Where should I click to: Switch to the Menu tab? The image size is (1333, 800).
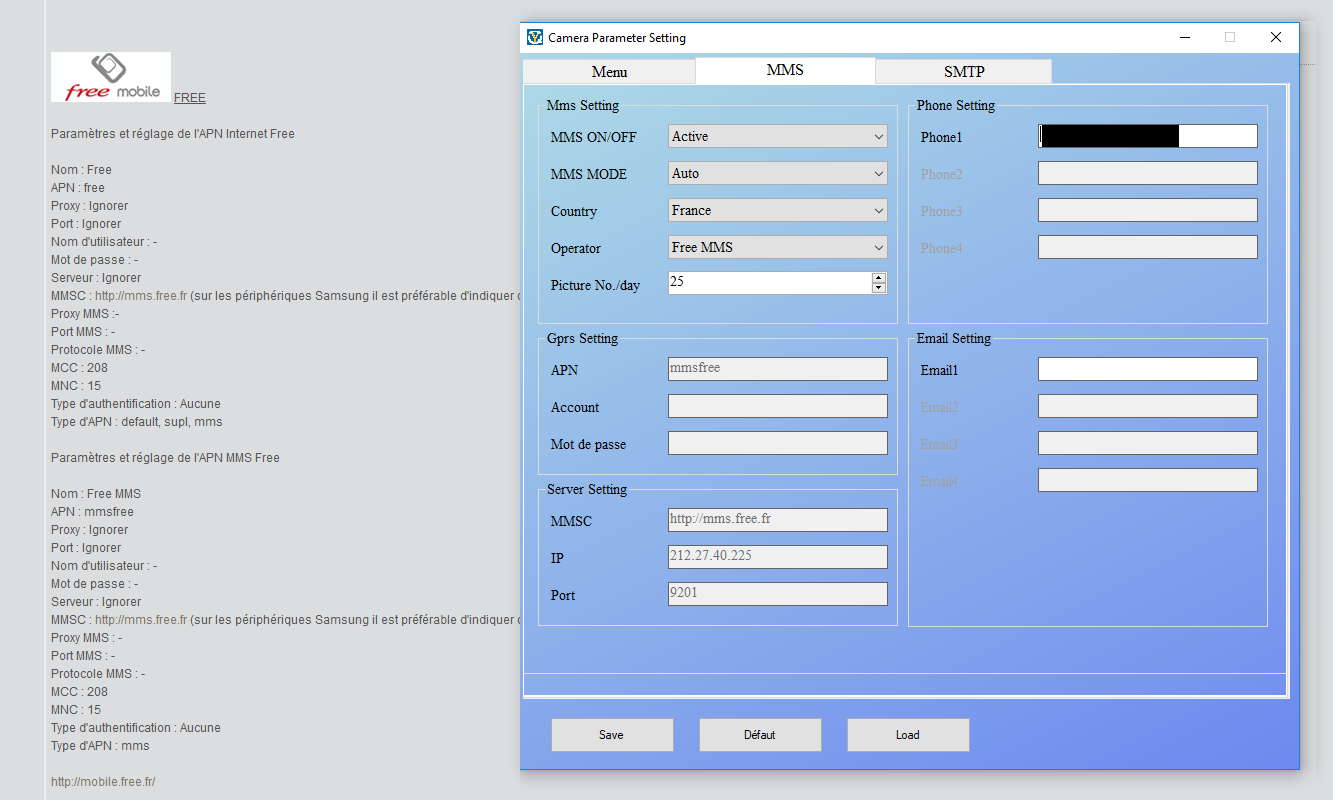pos(609,72)
